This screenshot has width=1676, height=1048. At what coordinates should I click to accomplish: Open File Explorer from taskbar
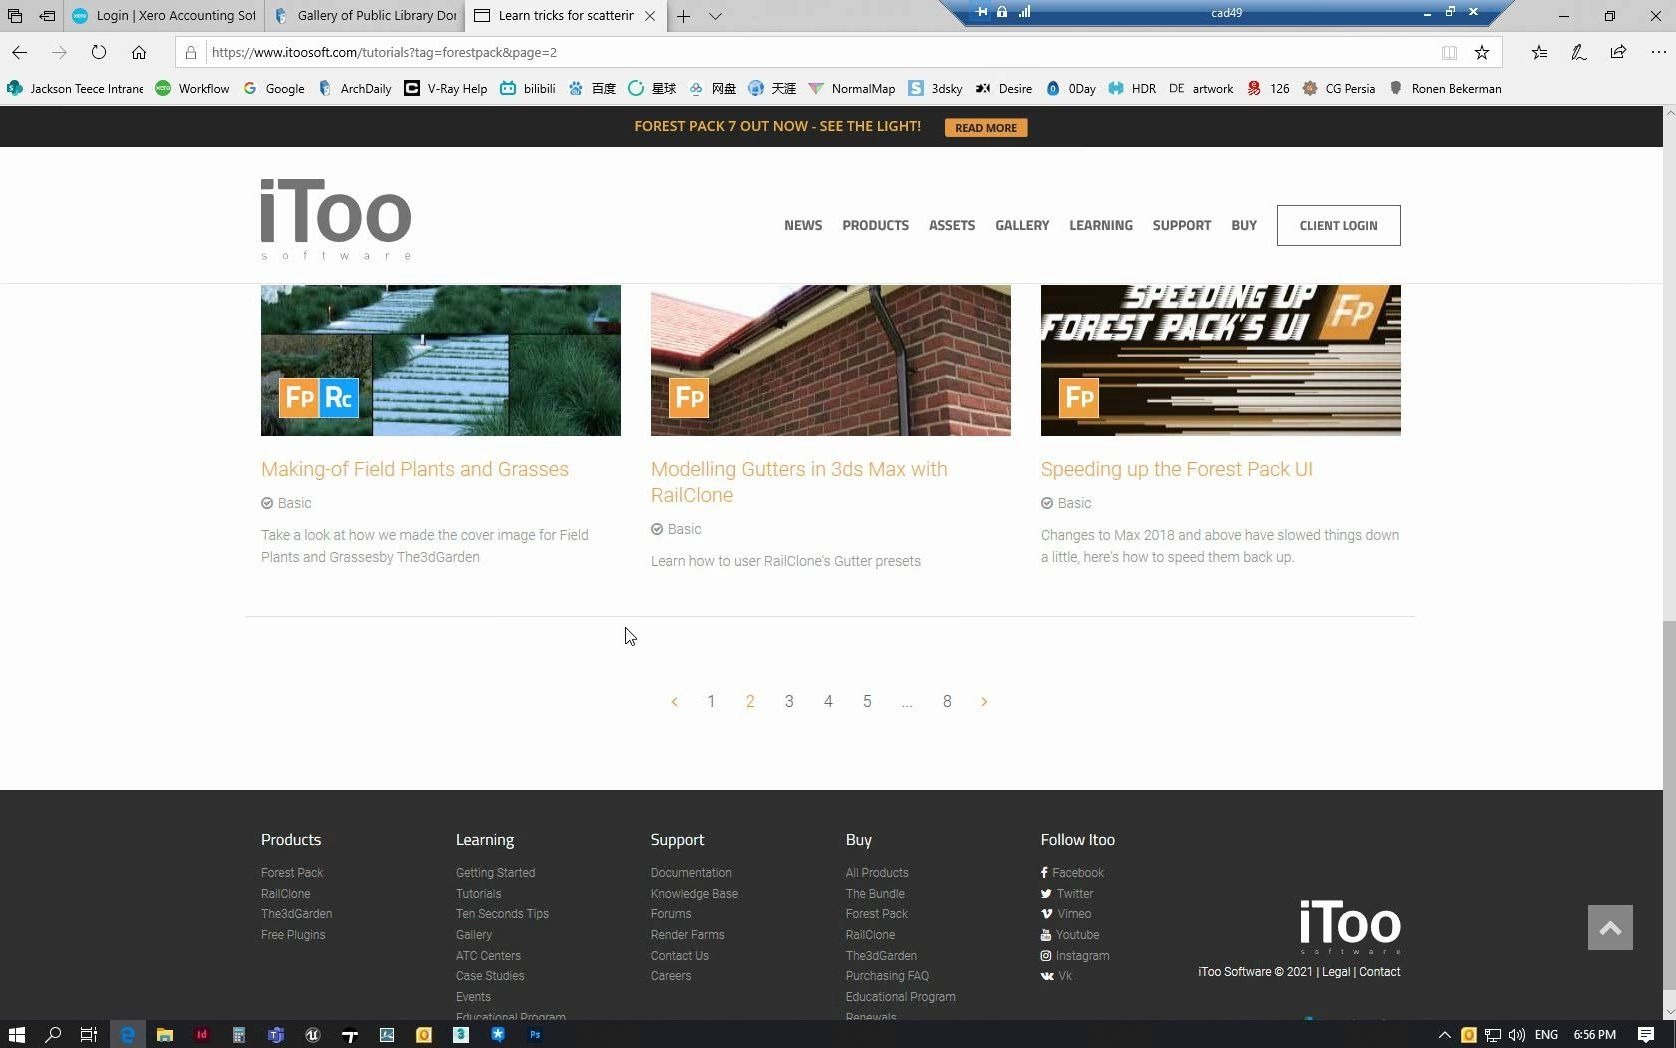coord(164,1035)
